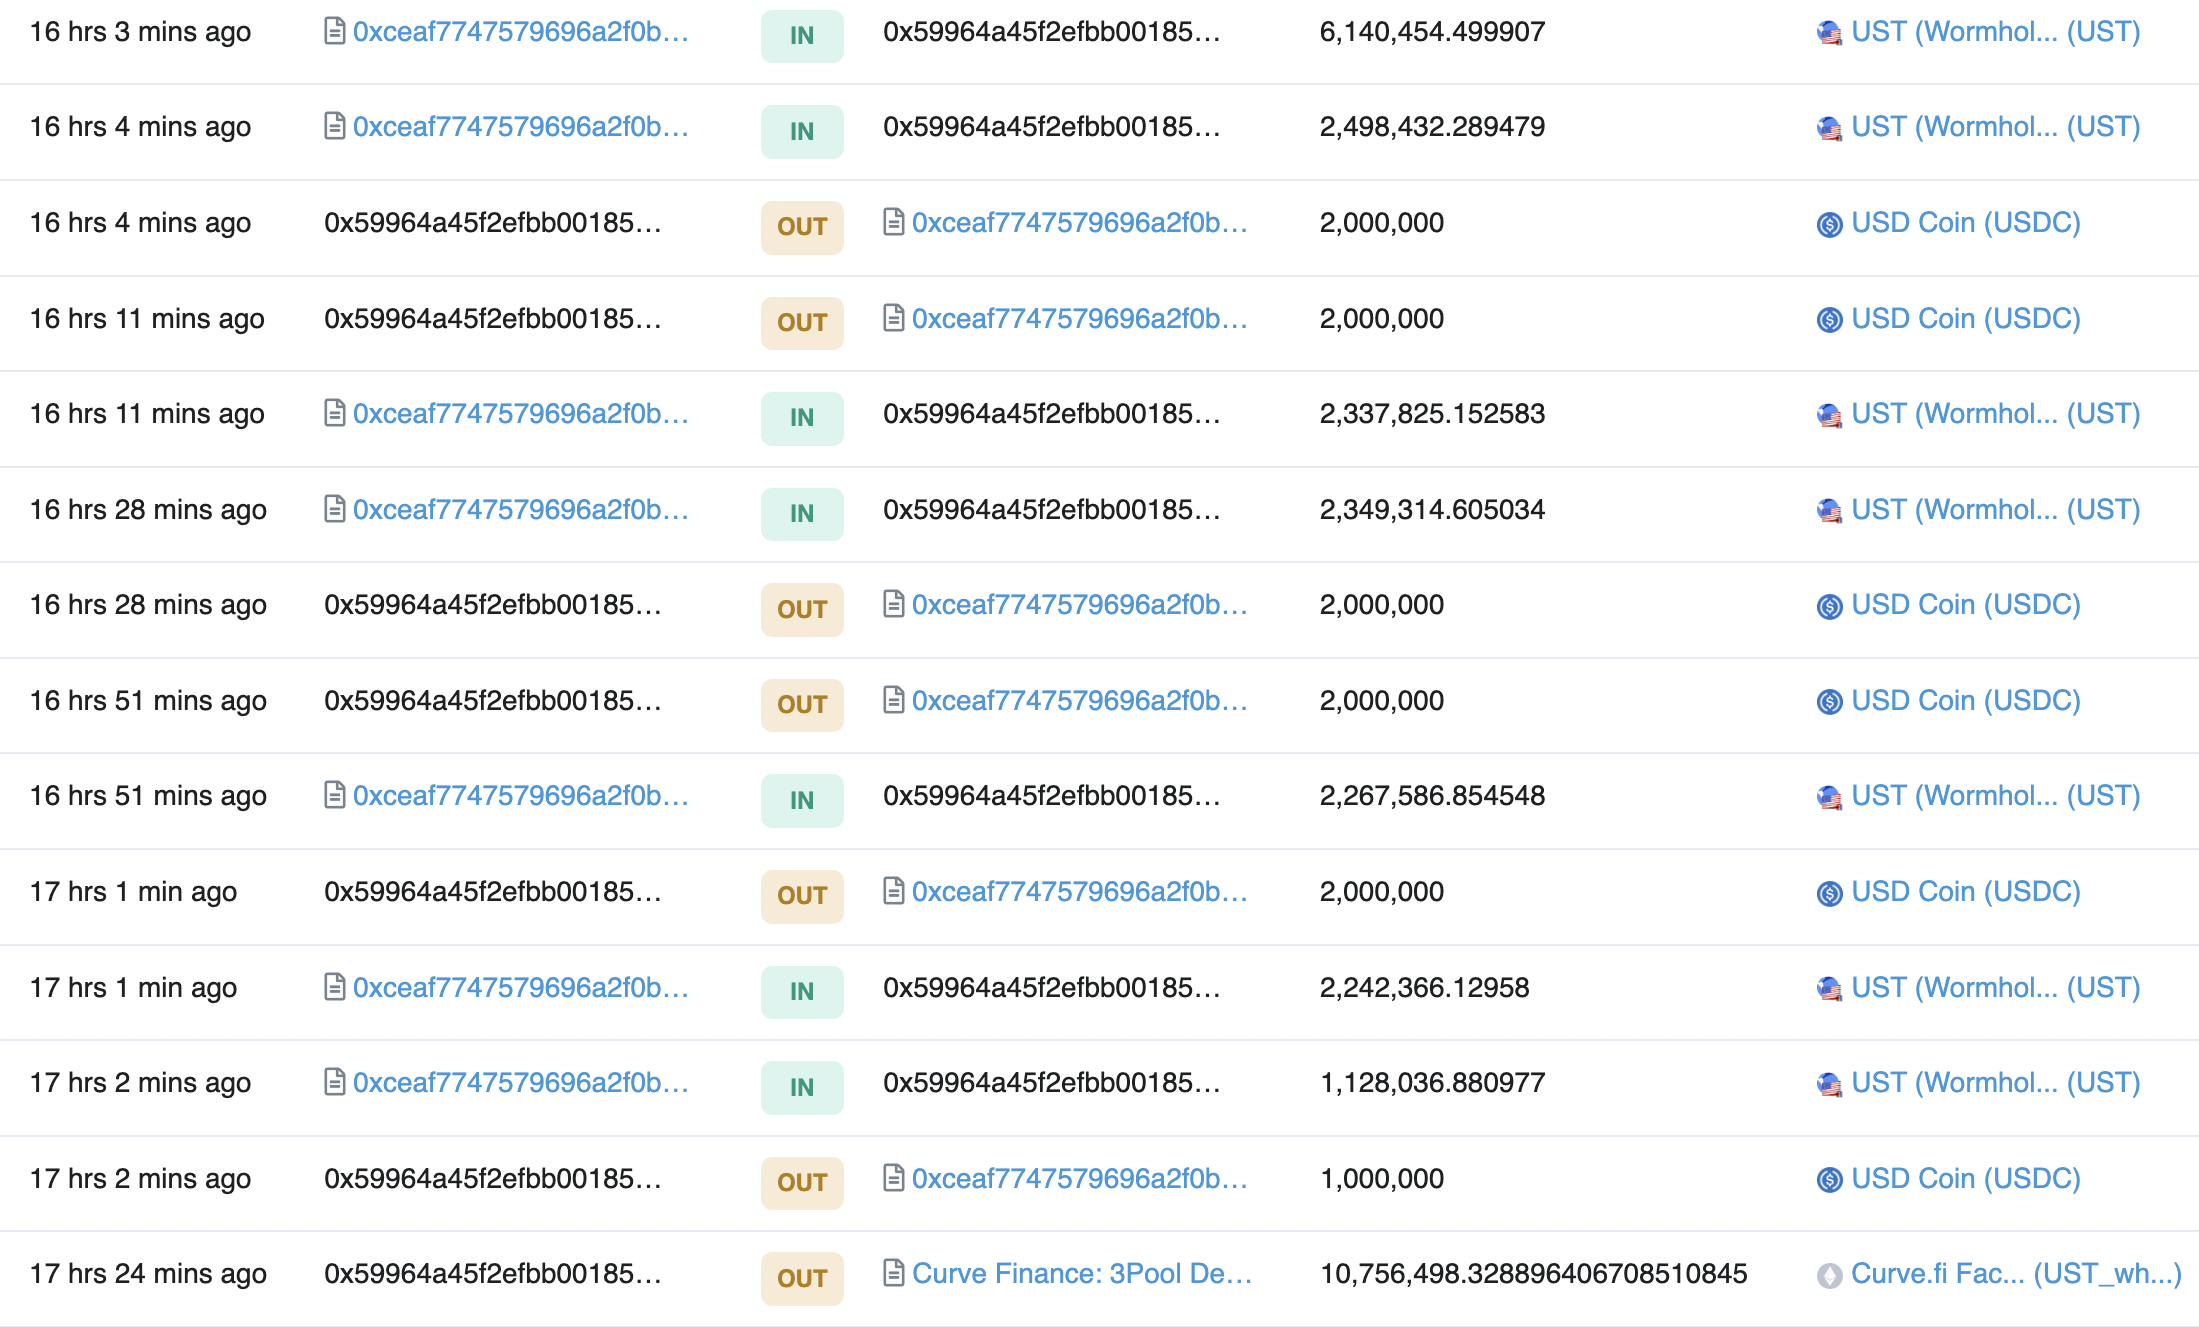This screenshot has height=1327, width=2199.
Task: Click contract icon in the 2,498,432.289479 row
Action: click(335, 126)
